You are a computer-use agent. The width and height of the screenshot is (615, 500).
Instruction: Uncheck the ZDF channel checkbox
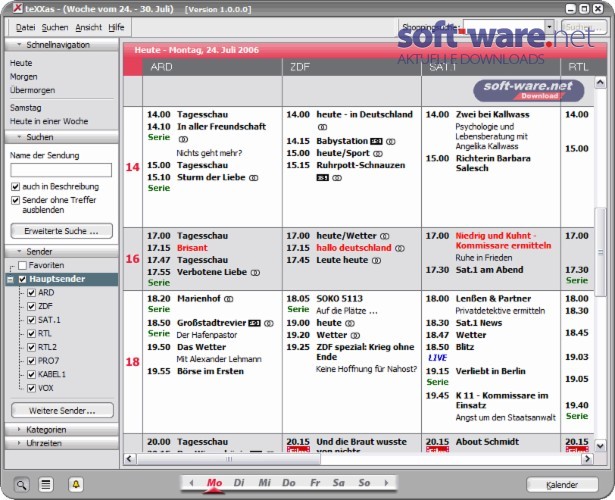(x=32, y=306)
